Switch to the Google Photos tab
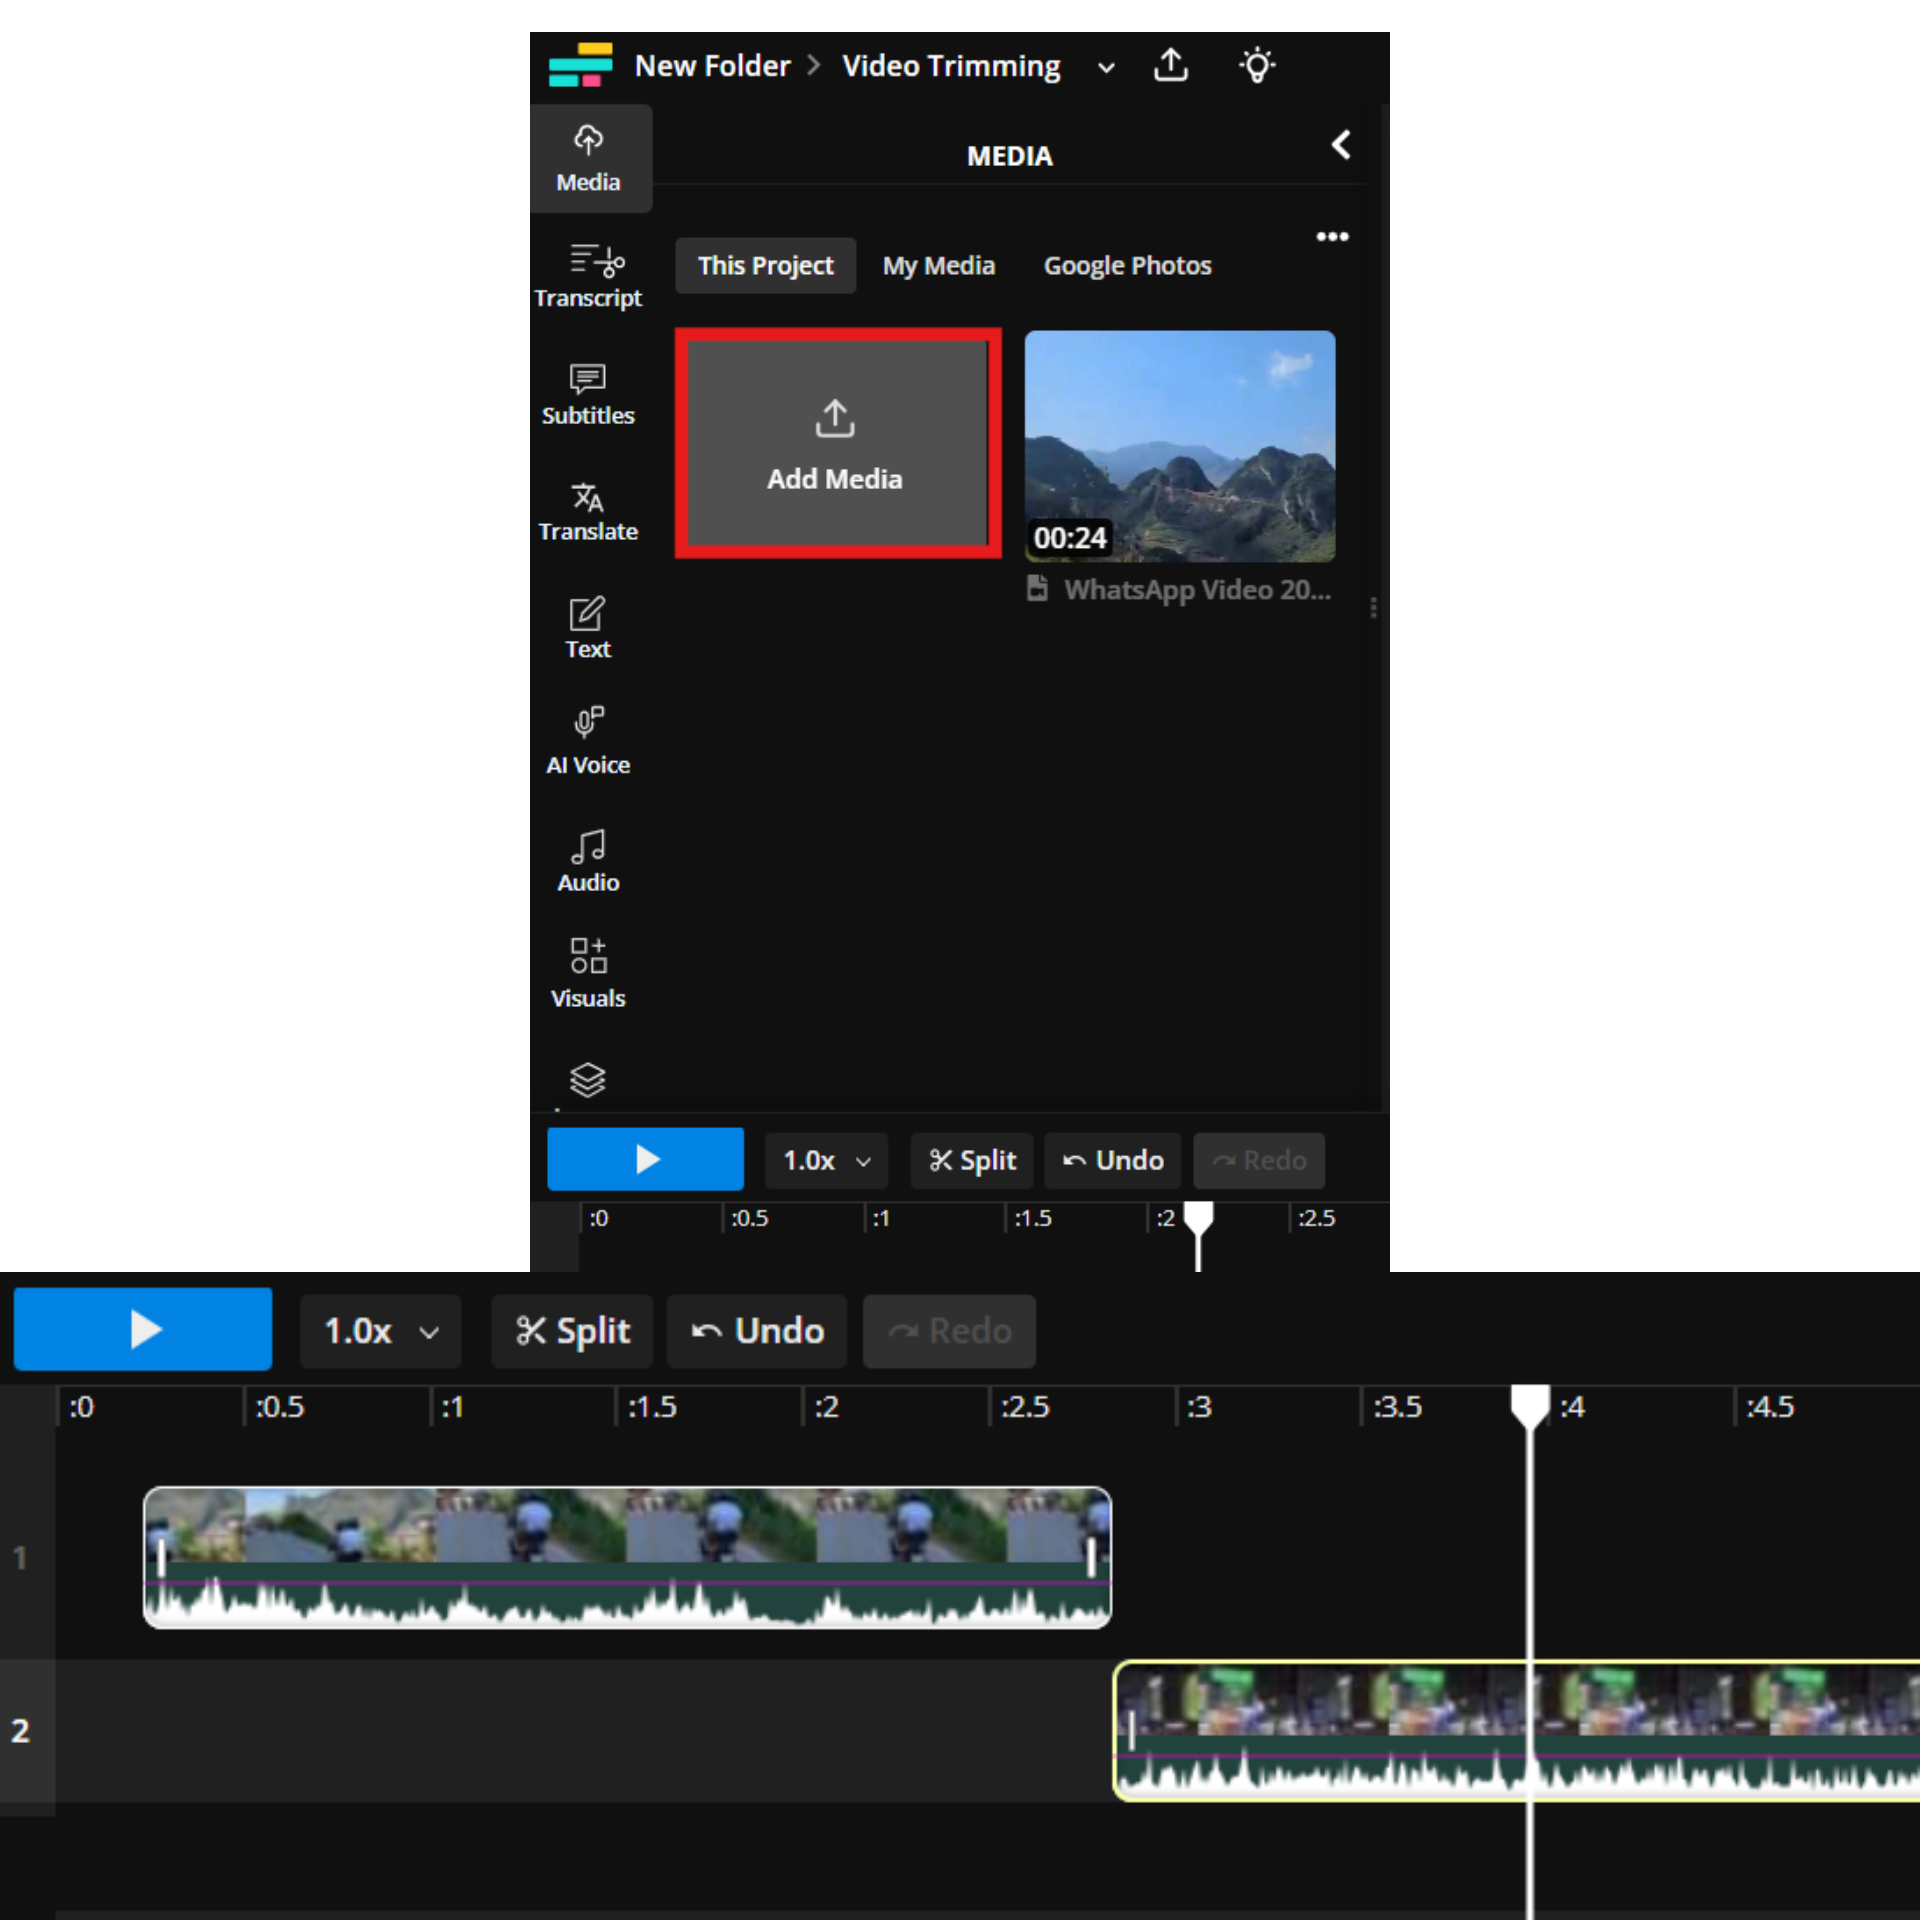The height and width of the screenshot is (1920, 1920). 1127,266
